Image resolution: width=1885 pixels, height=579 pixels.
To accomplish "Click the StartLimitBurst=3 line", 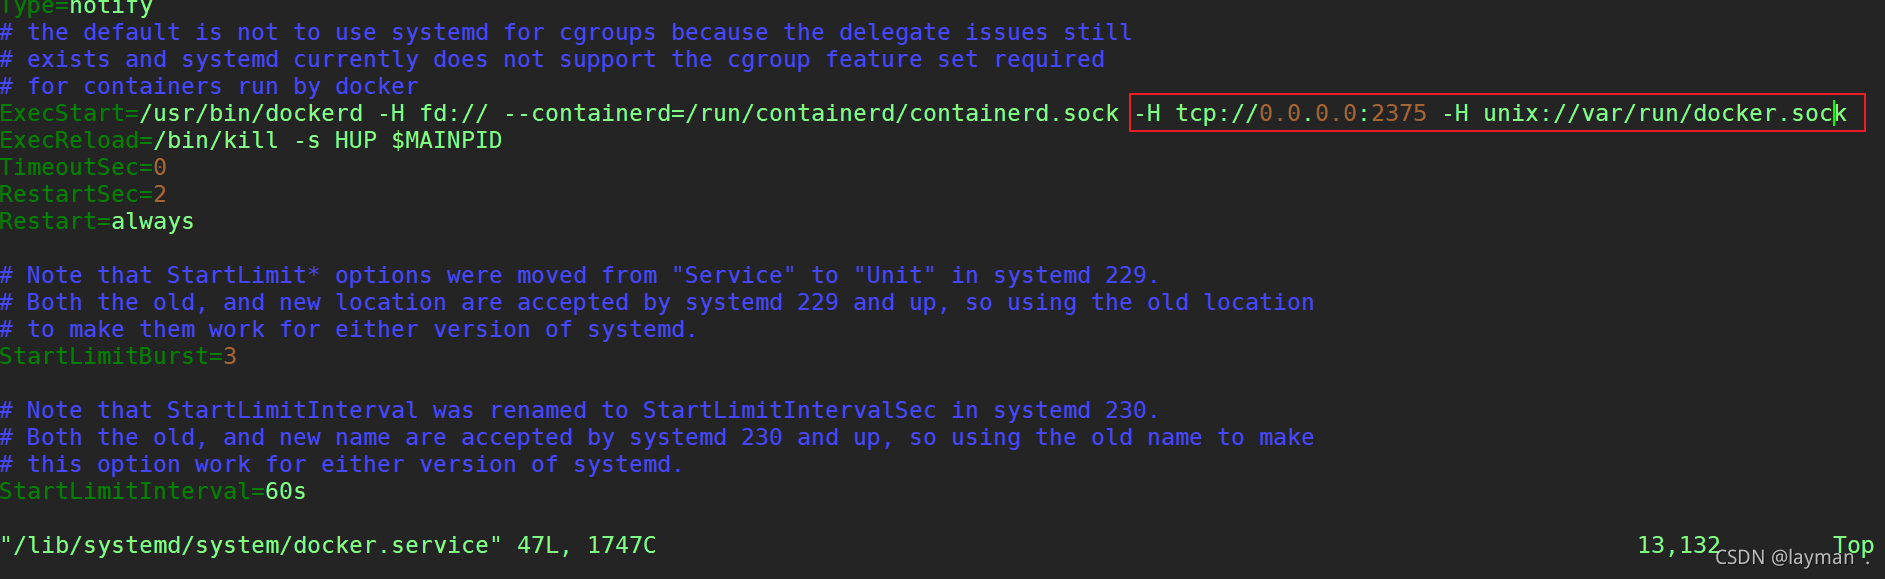I will [x=118, y=357].
